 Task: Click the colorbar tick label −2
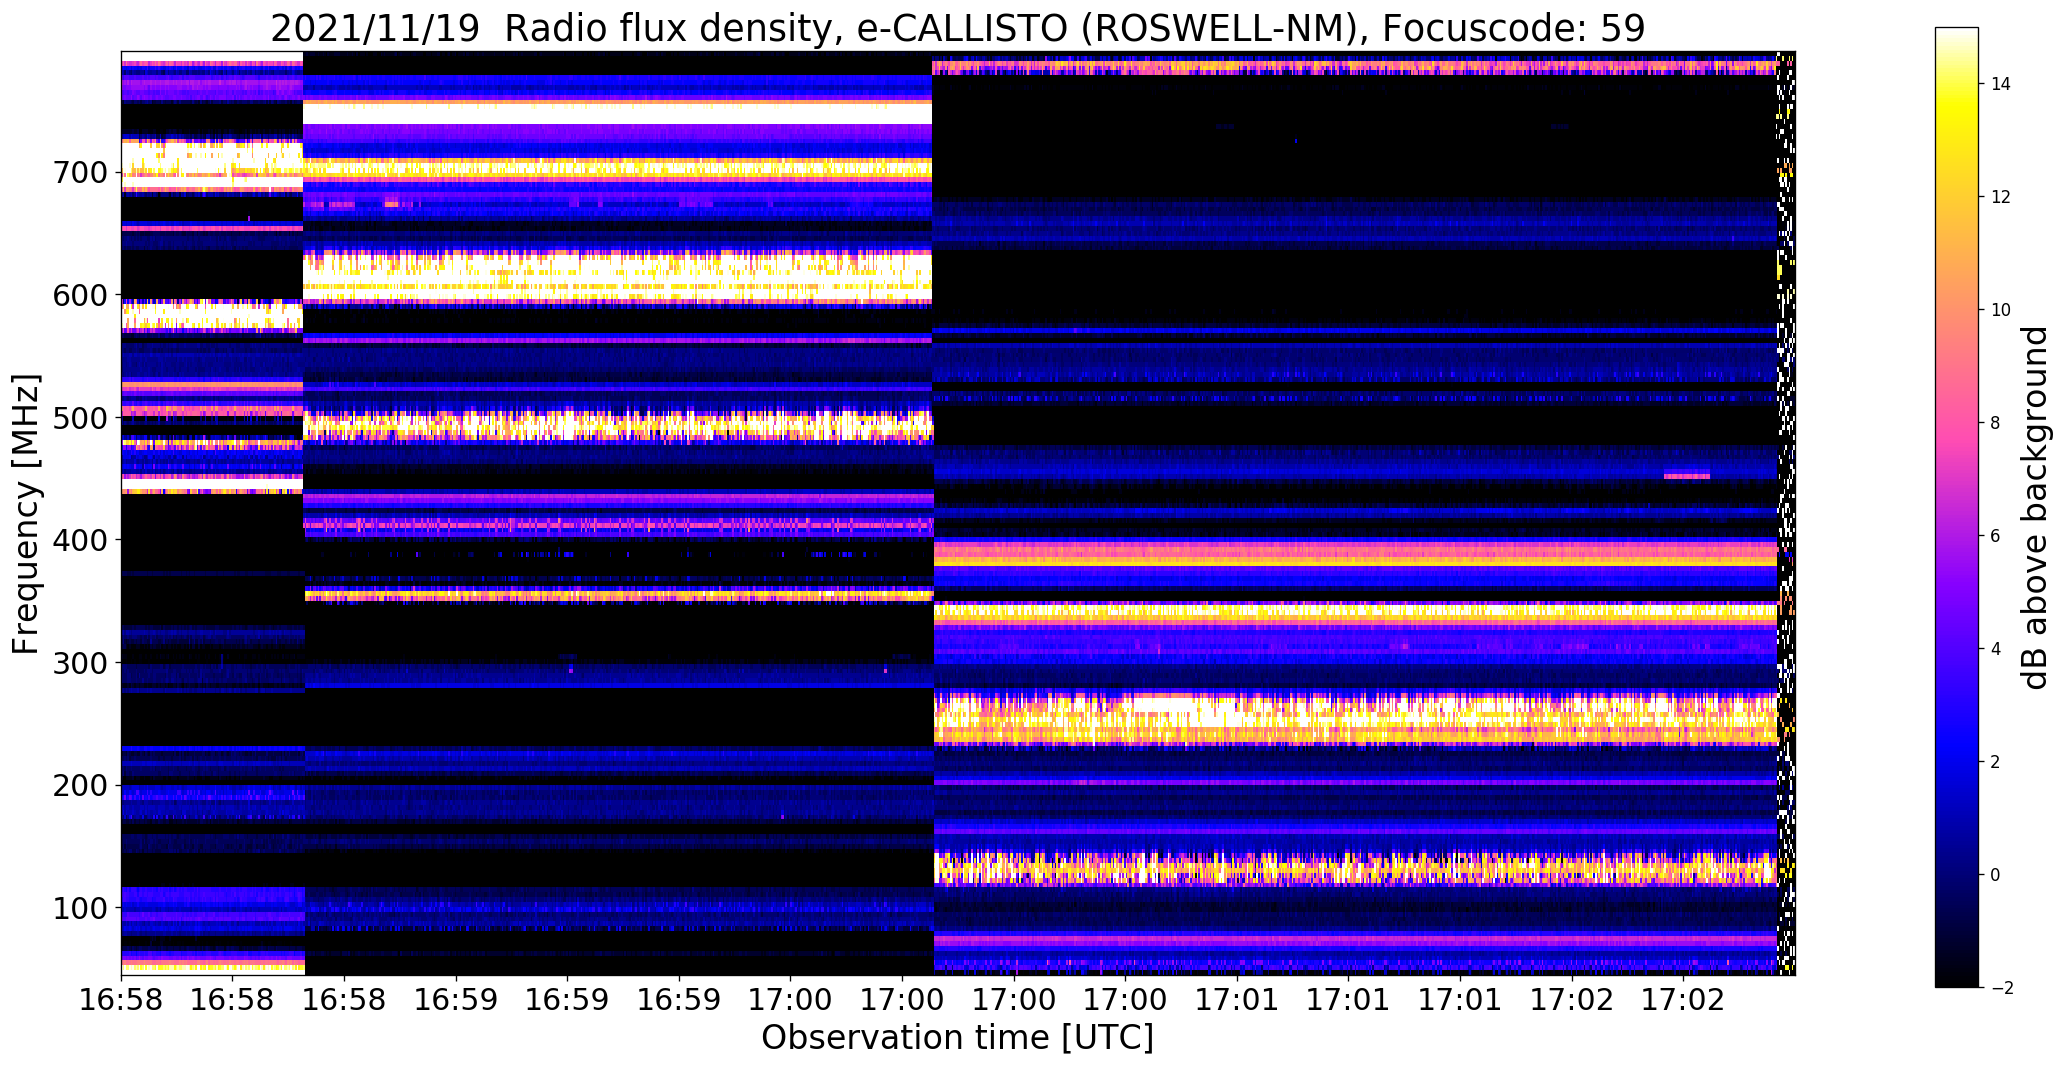(x=2000, y=988)
